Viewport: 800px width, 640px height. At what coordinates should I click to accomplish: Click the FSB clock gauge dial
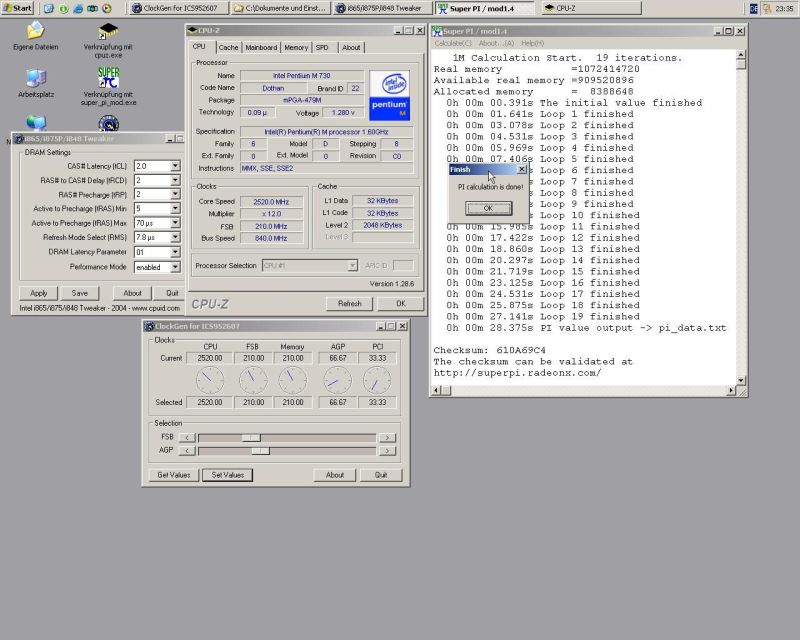[253, 380]
